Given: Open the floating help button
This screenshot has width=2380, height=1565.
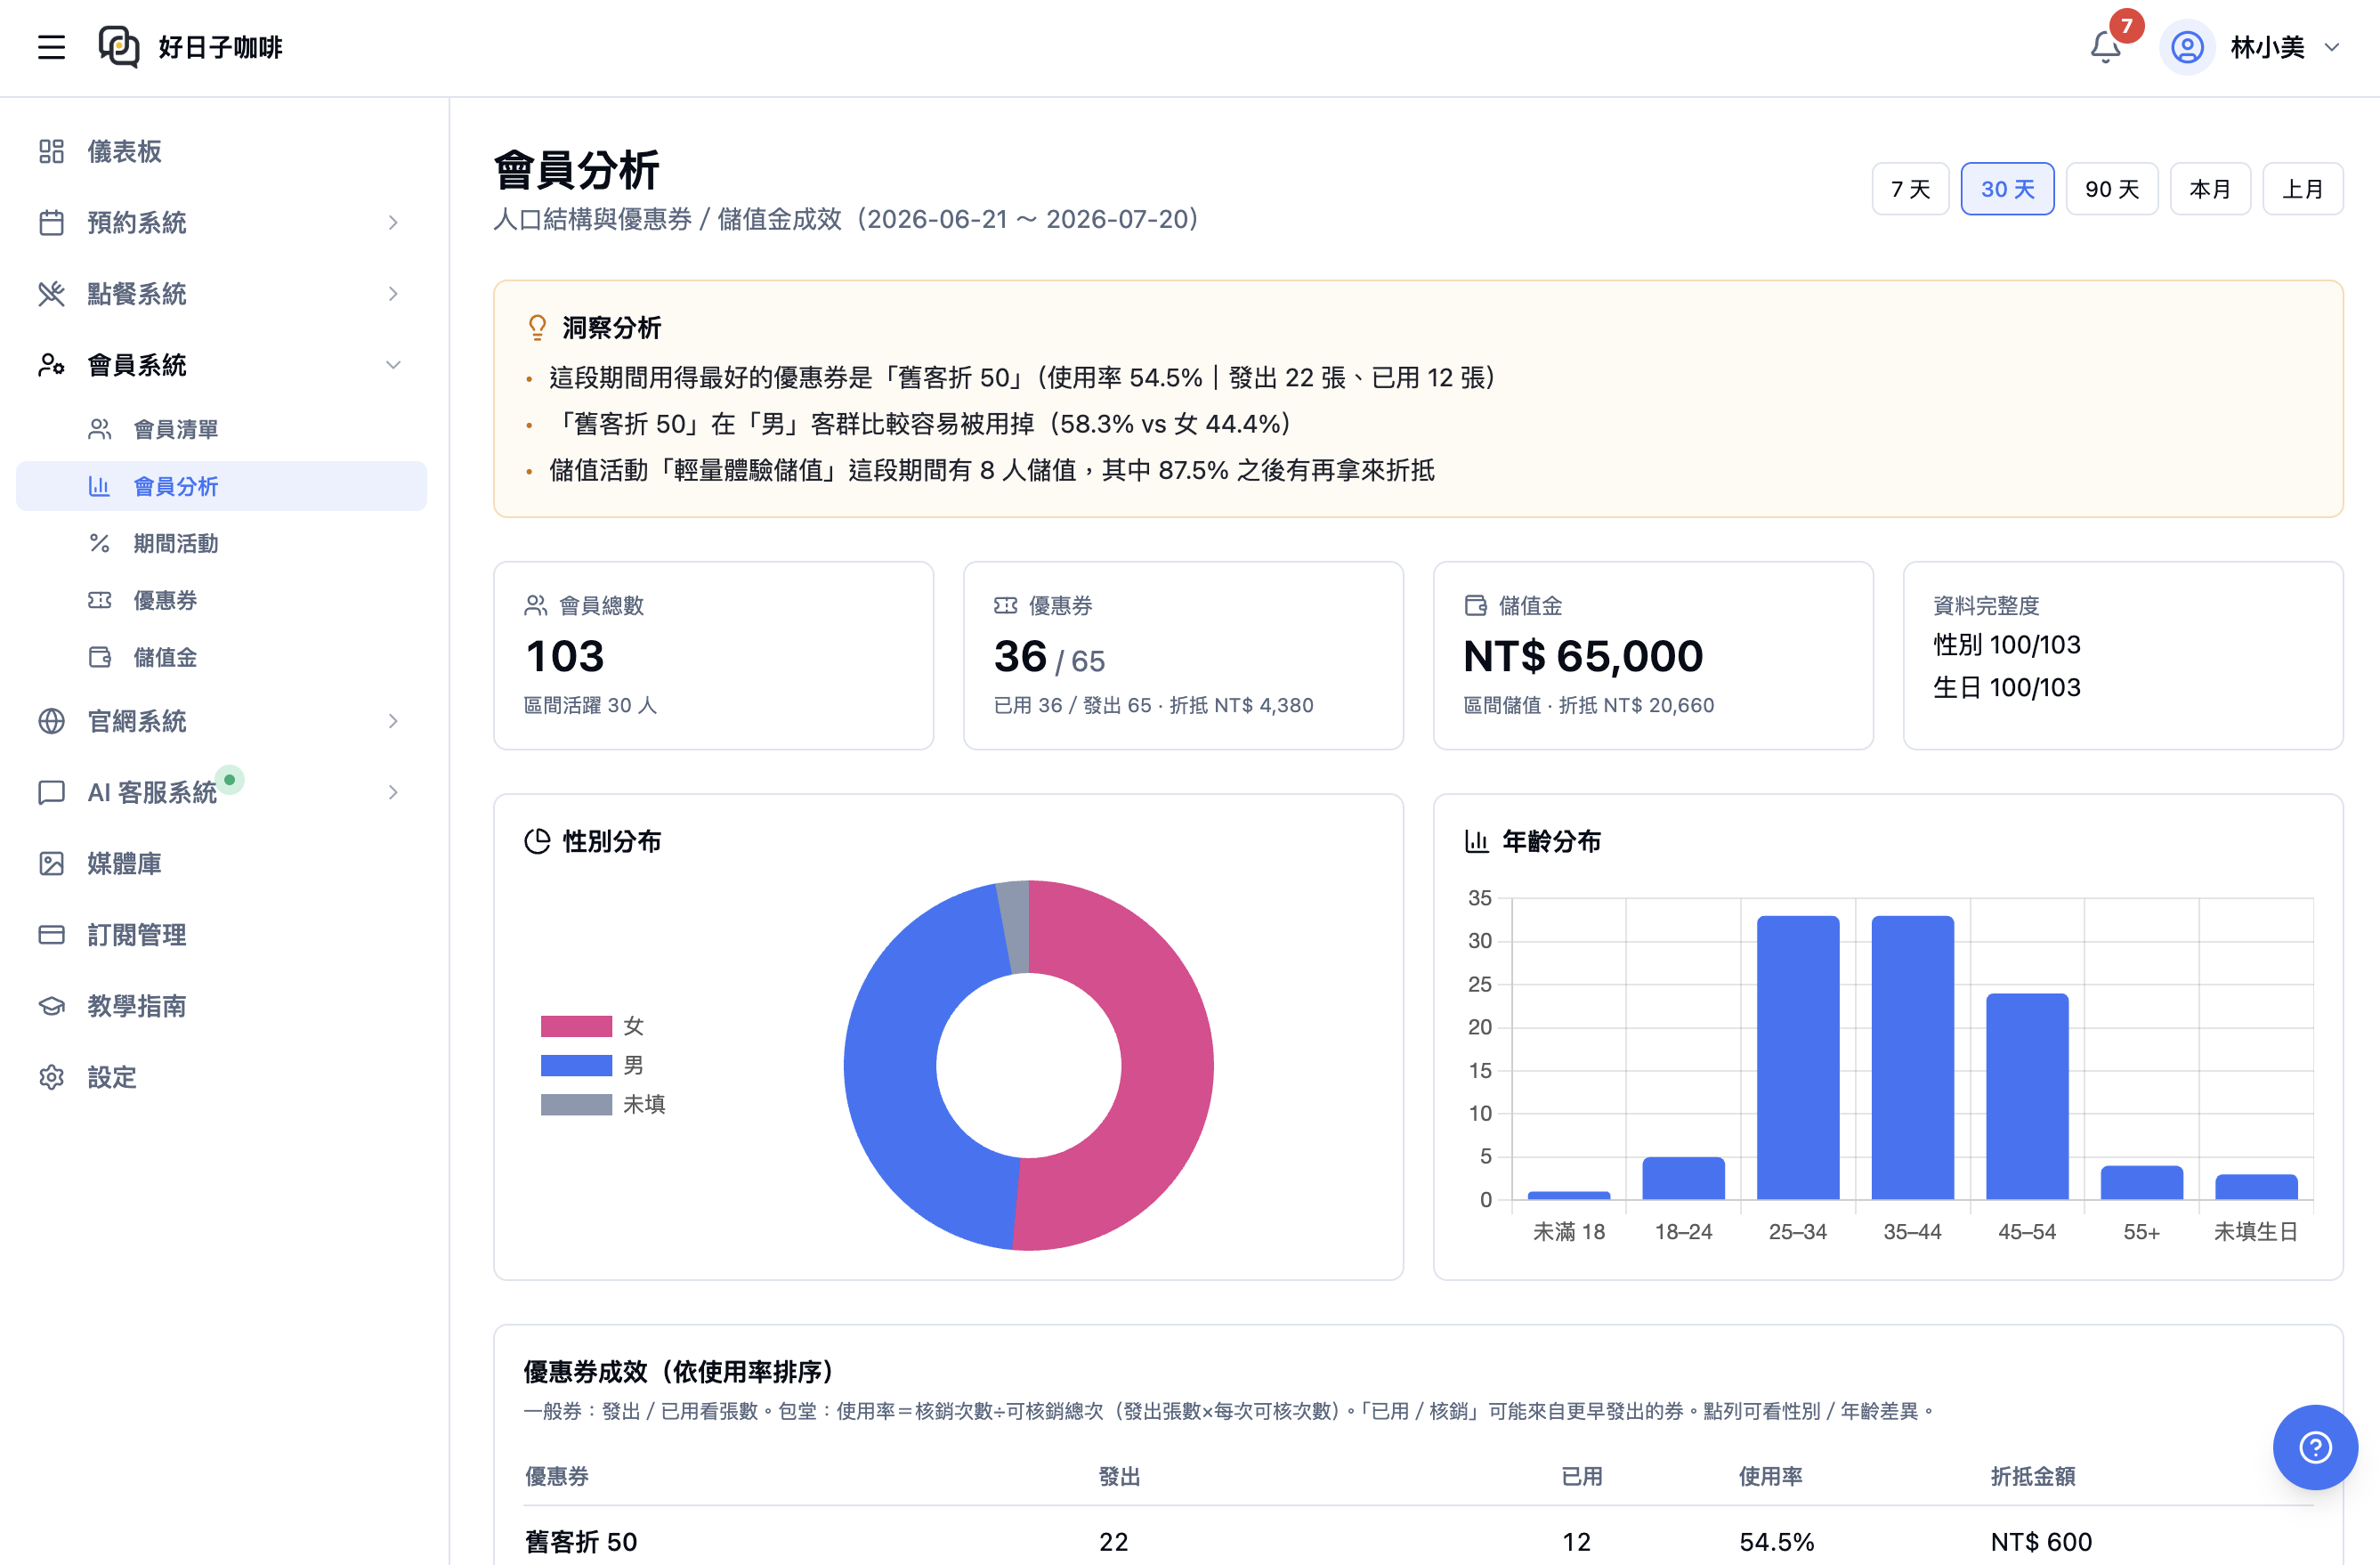Looking at the screenshot, I should 2315,1447.
